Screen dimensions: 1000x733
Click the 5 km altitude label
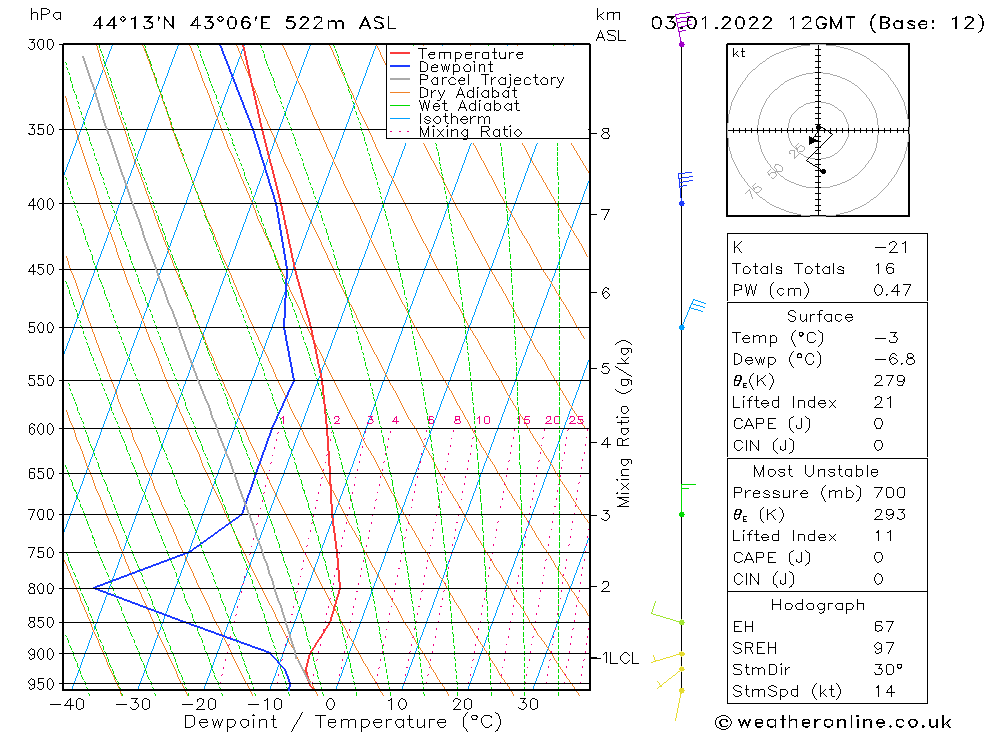coord(605,369)
